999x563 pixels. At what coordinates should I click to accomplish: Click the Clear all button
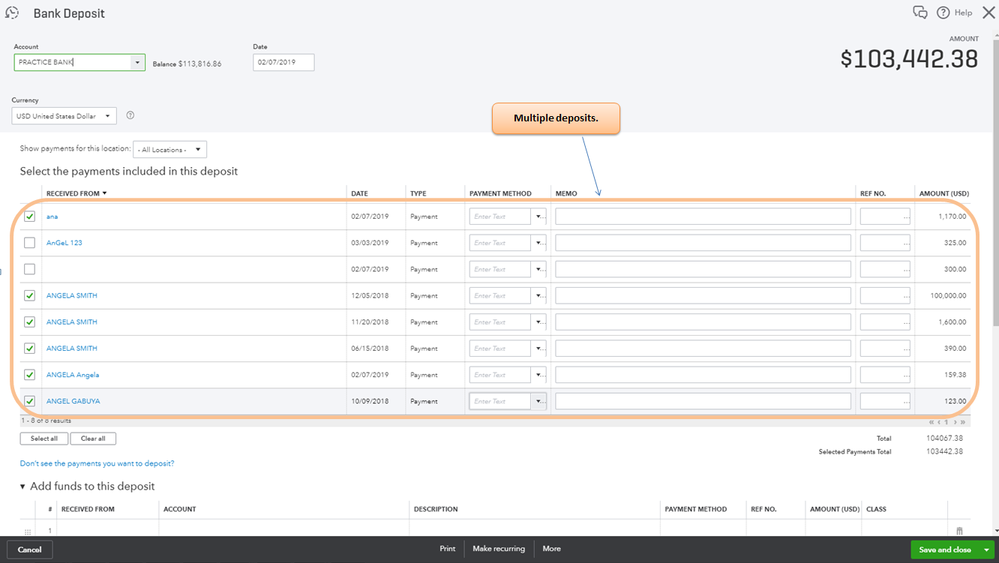pos(93,439)
